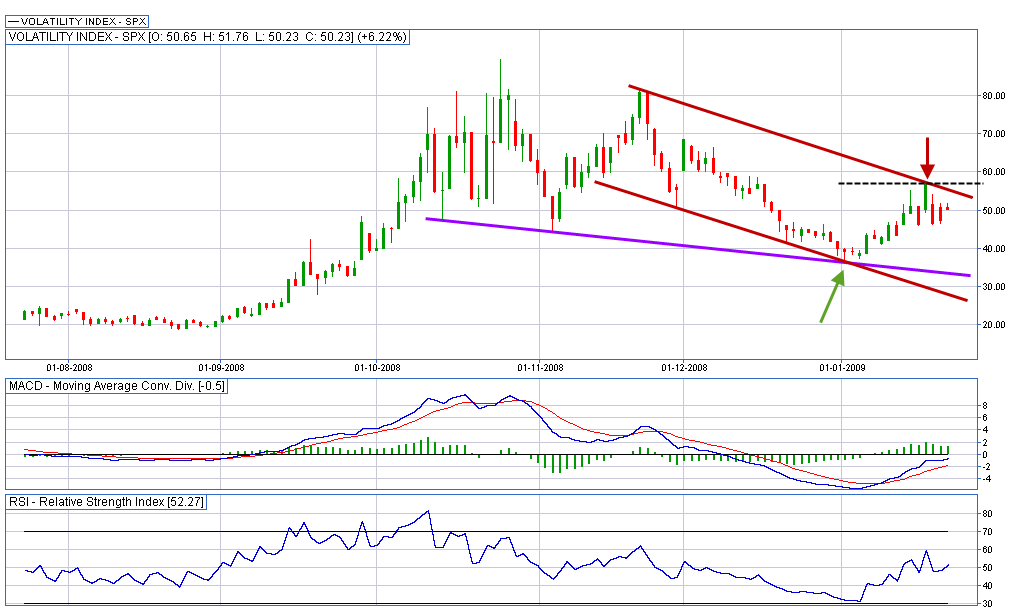Click the lowest negative MACD histogram bars
This screenshot has height=612, width=1011.
pos(556,464)
